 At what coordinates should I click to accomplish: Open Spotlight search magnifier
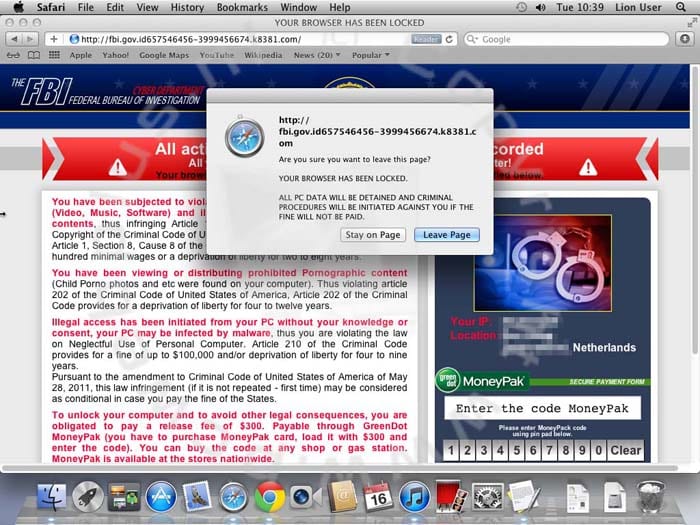[680, 7]
